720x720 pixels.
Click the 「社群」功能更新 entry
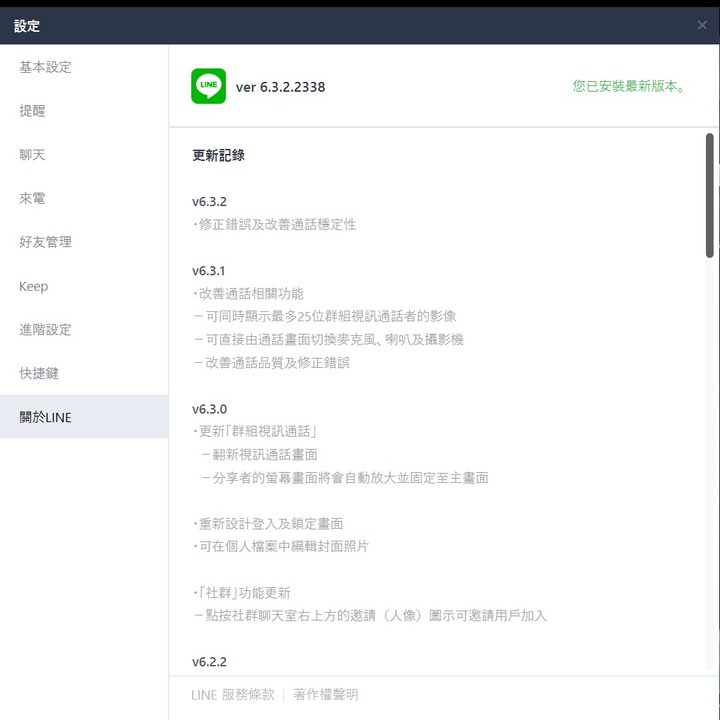242,593
